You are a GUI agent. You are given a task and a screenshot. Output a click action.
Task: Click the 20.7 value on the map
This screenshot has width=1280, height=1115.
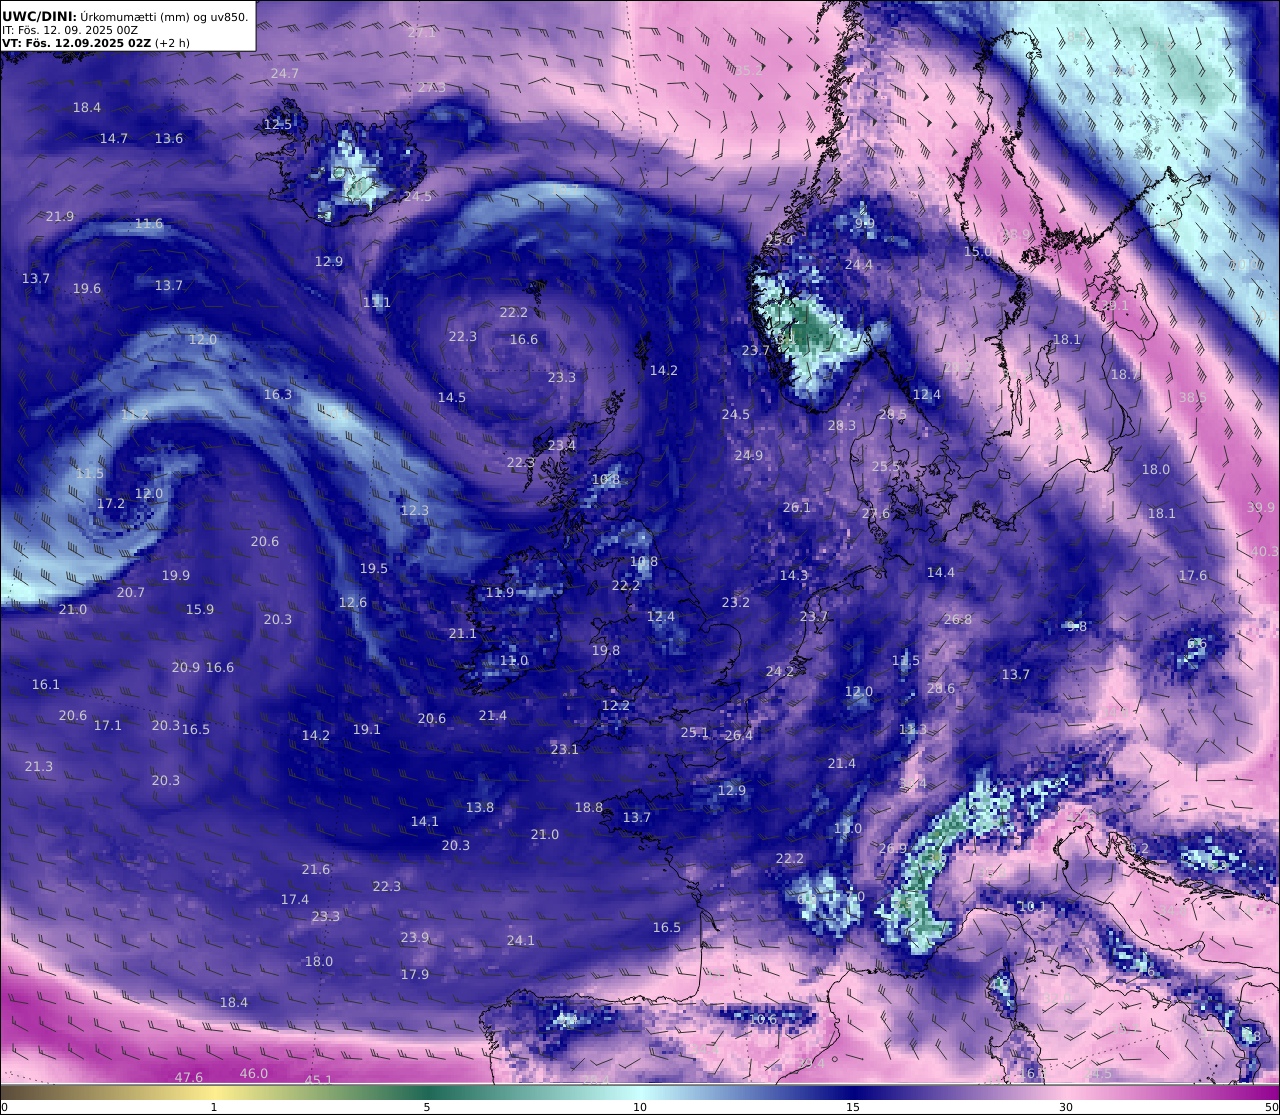[x=131, y=593]
